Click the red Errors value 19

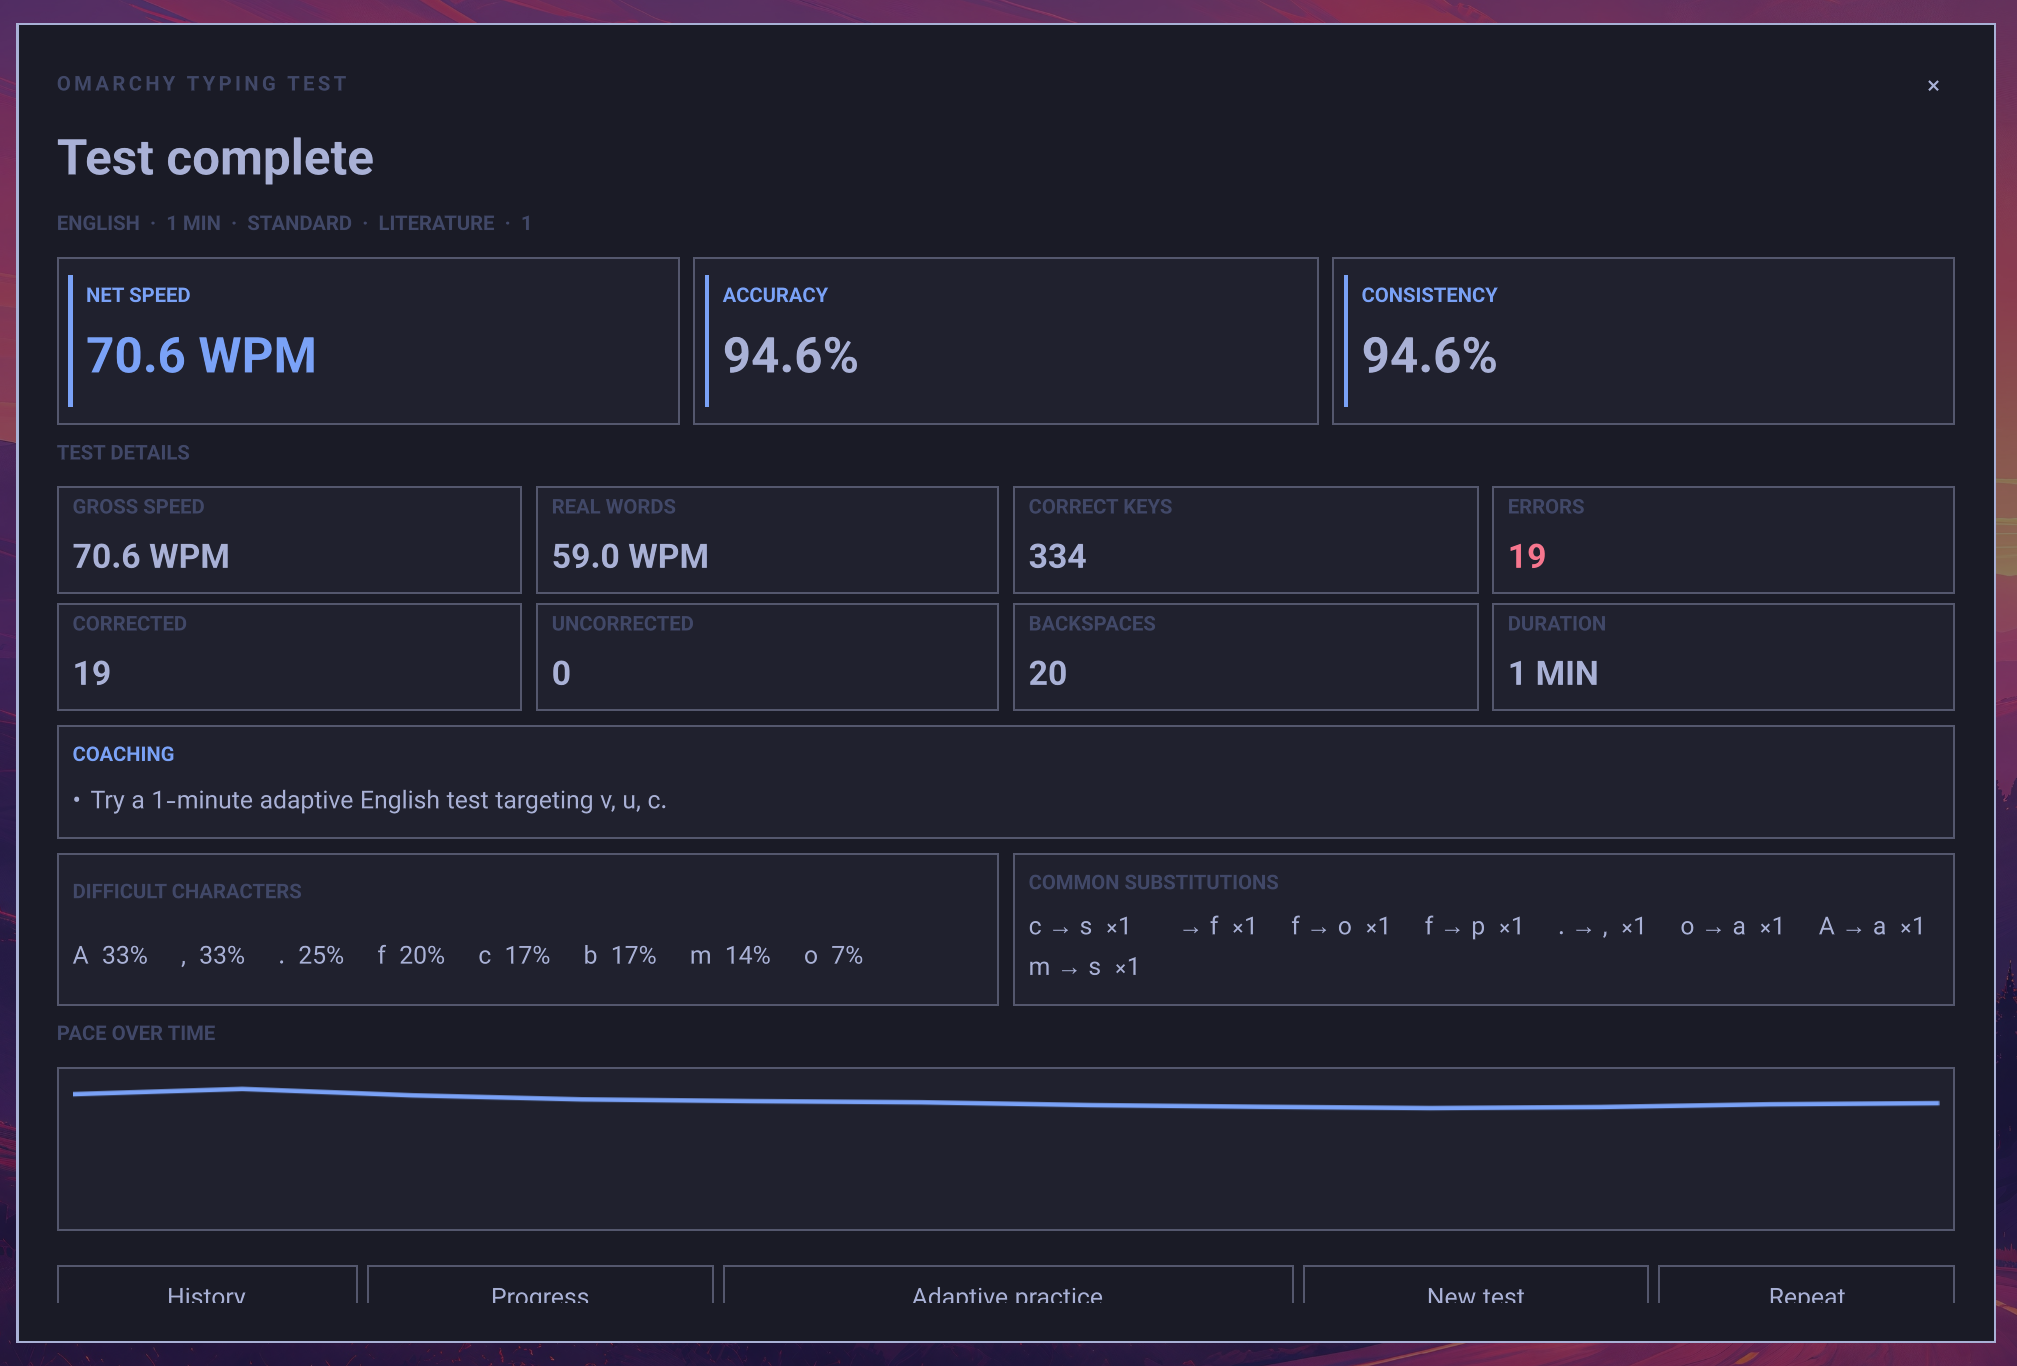[x=1527, y=557]
